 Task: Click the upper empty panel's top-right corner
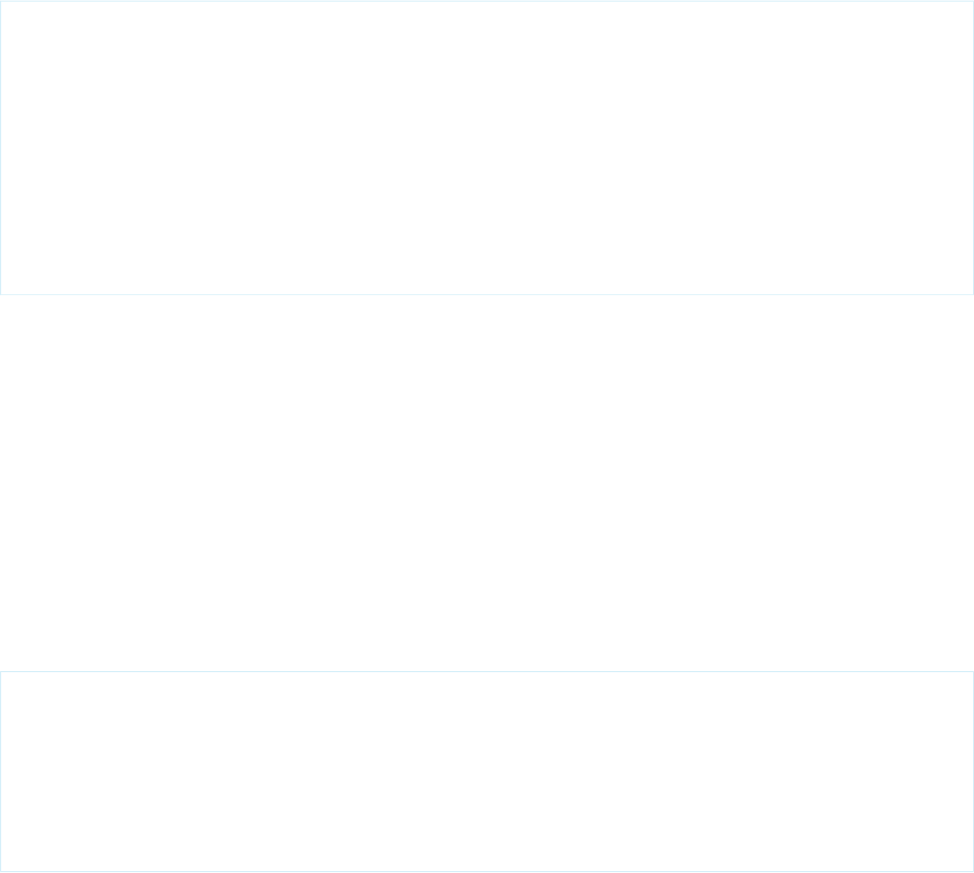pyautogui.click(x=972, y=1)
